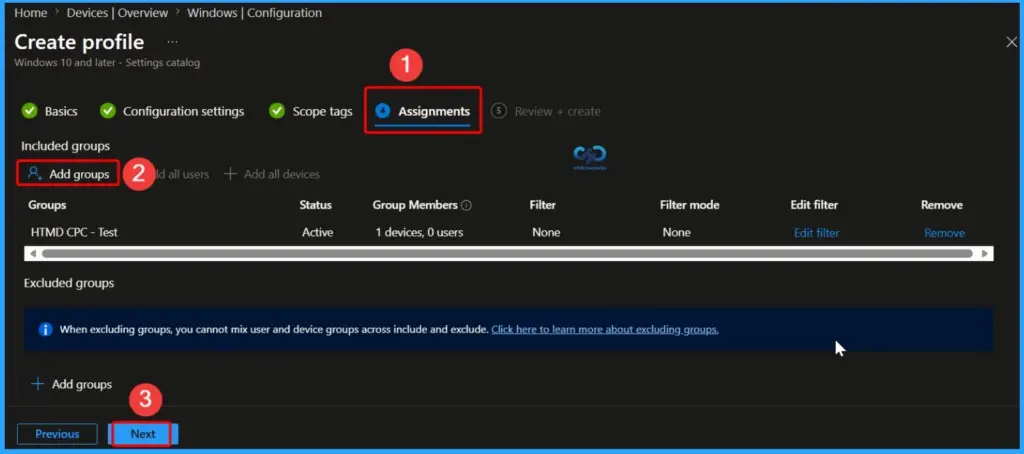The image size is (1024, 454).
Task: Click the green check icon beside Basics
Action: [x=29, y=111]
